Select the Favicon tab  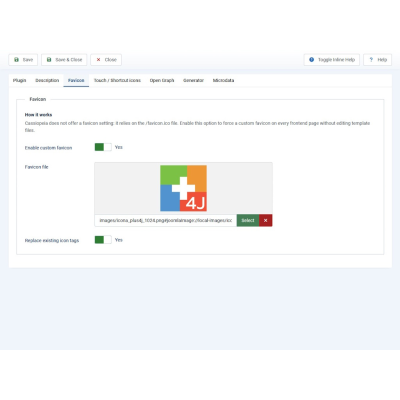click(76, 80)
